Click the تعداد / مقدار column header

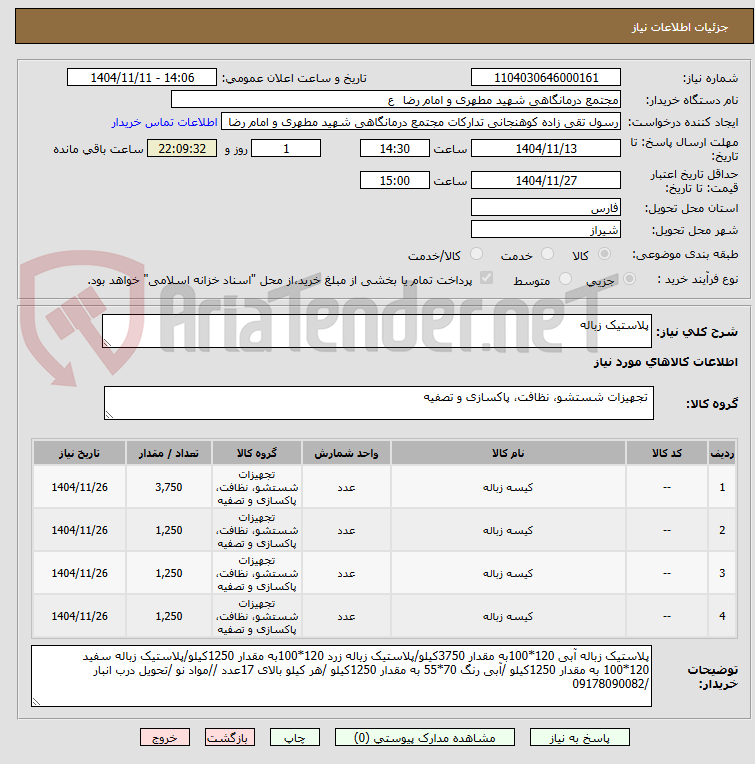[169, 454]
